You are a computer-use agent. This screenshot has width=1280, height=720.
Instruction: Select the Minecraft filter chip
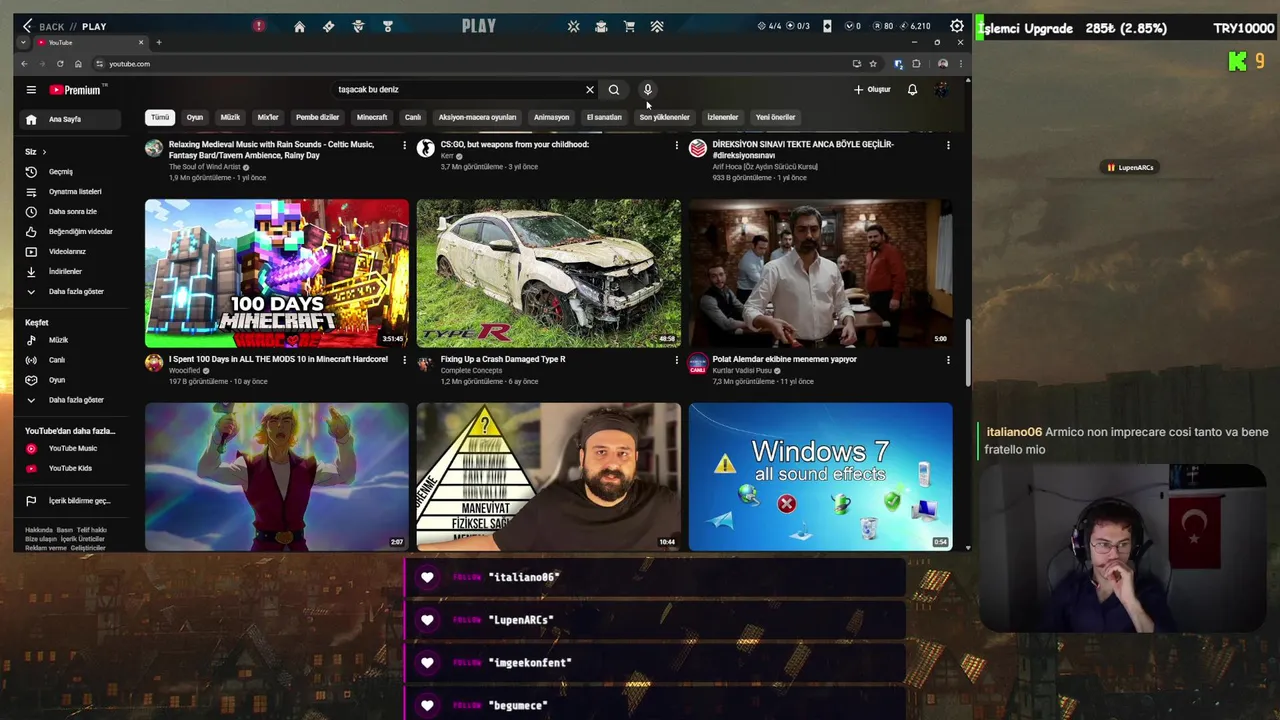pyautogui.click(x=372, y=117)
